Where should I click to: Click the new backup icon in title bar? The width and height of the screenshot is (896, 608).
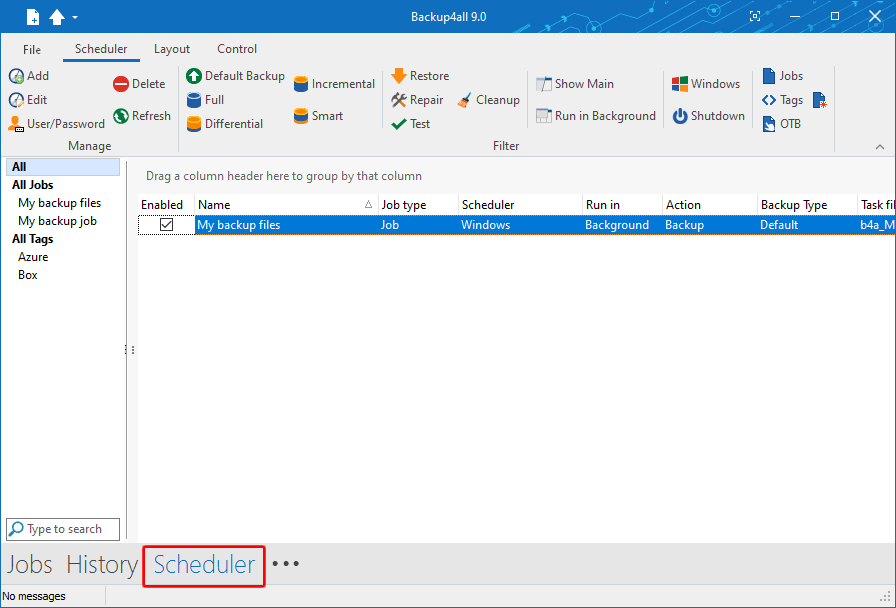(33, 17)
